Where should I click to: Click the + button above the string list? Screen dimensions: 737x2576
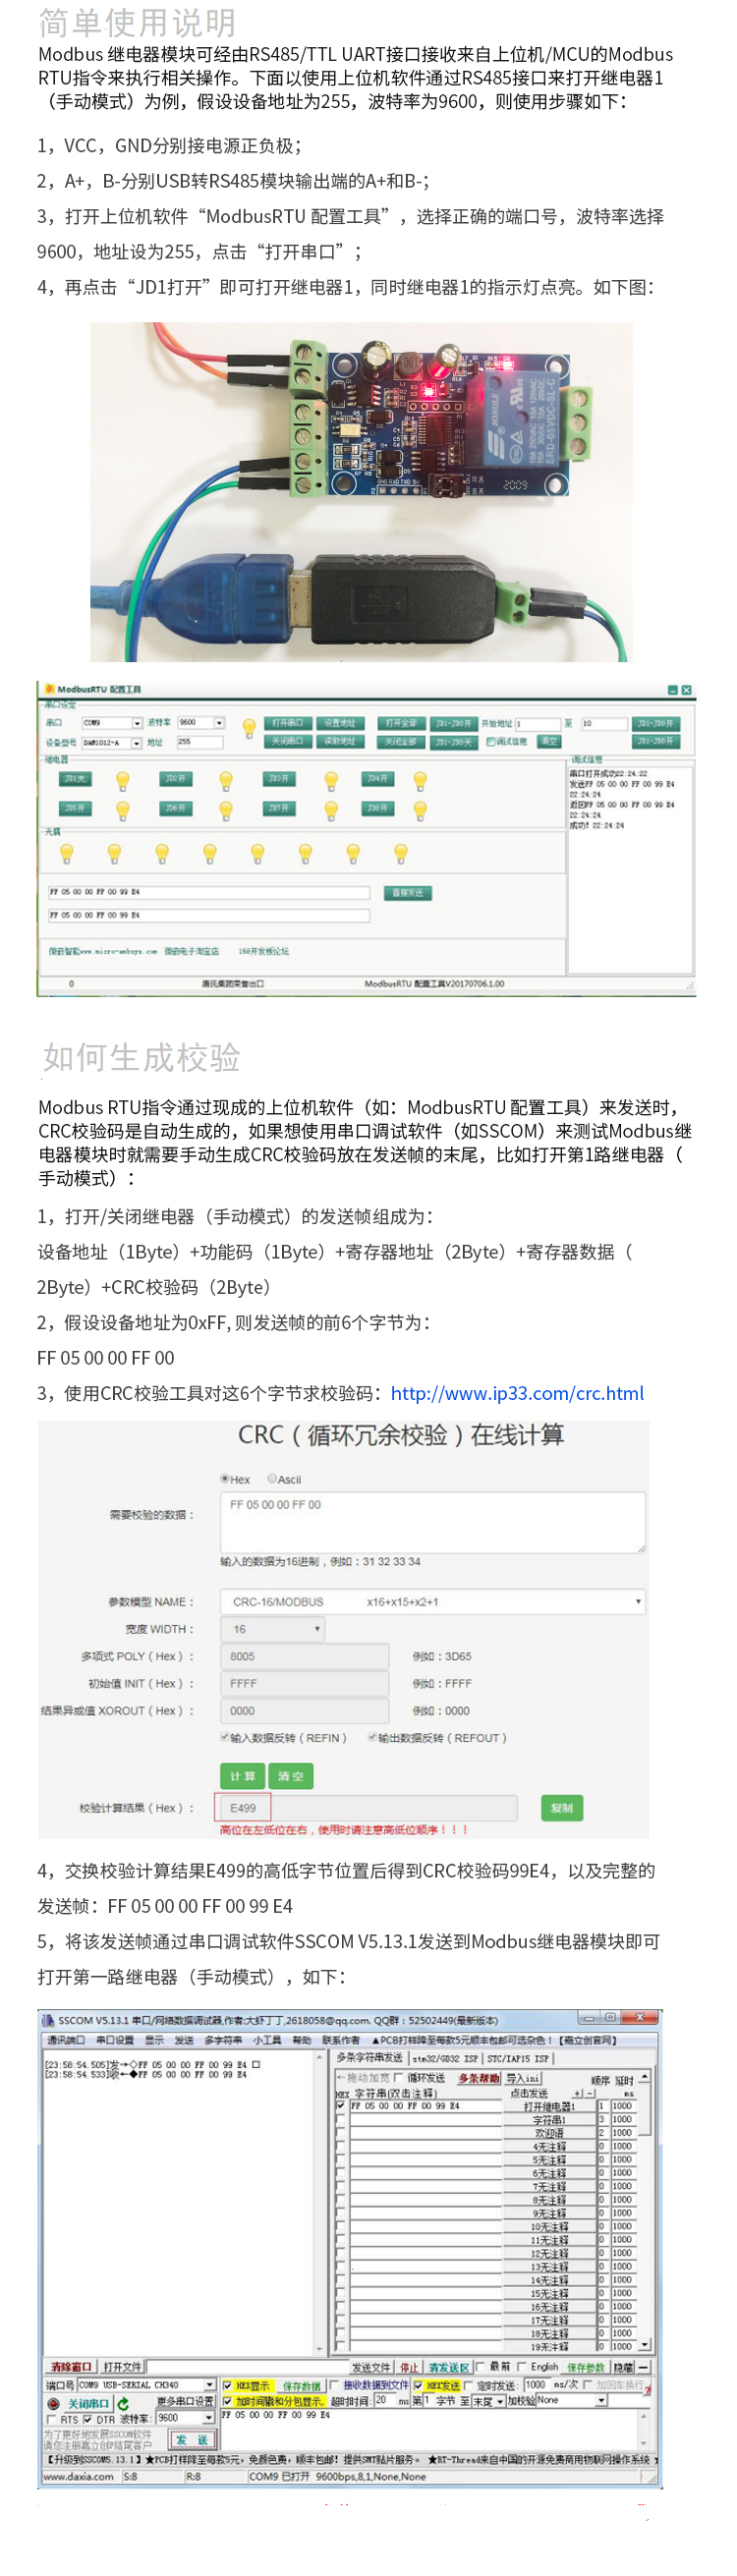tap(577, 2092)
